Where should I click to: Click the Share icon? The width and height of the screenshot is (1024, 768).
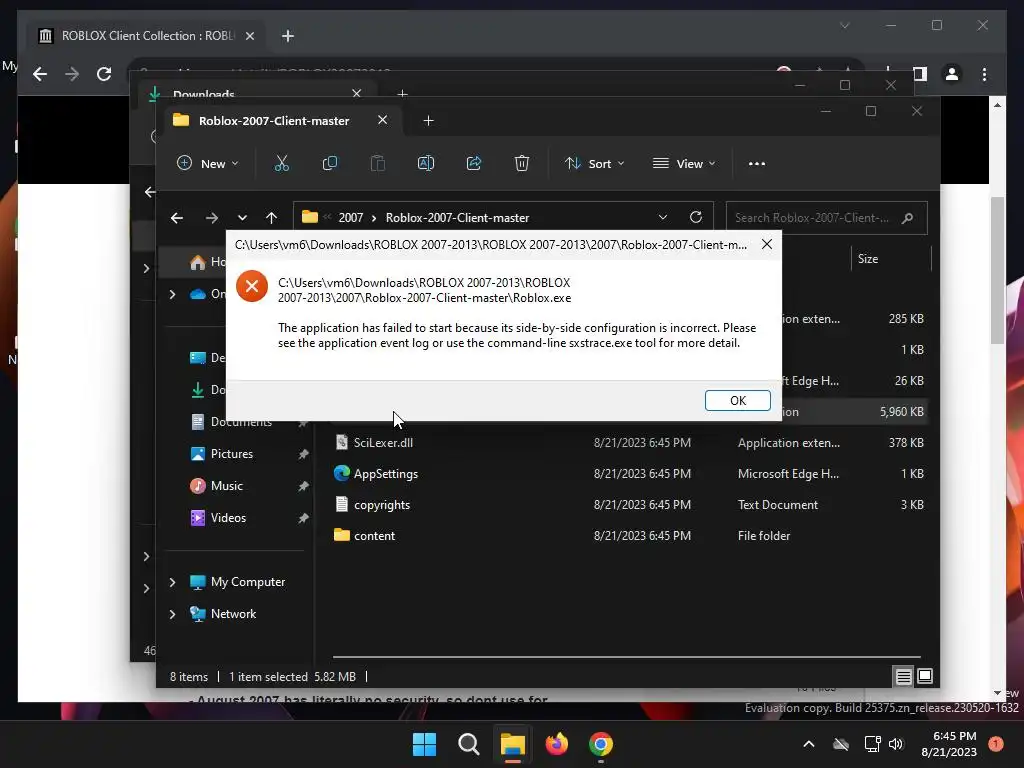coord(473,163)
